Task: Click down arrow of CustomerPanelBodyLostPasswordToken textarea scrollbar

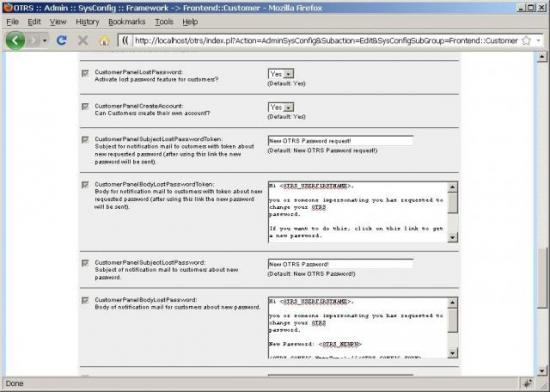Action: click(452, 237)
